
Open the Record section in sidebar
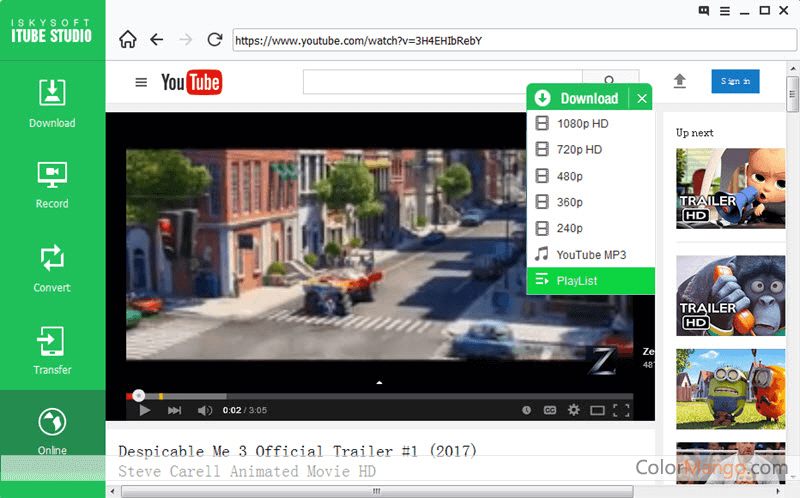pyautogui.click(x=52, y=184)
